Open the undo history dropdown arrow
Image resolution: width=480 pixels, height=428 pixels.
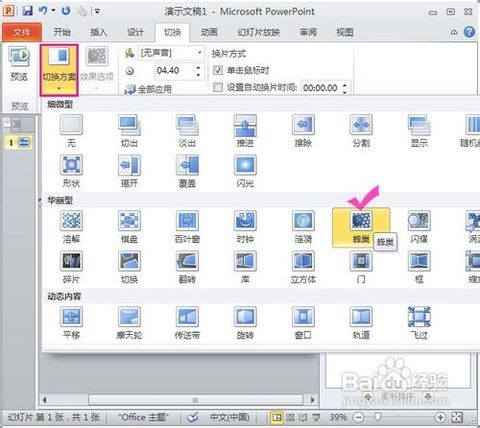tap(53, 11)
